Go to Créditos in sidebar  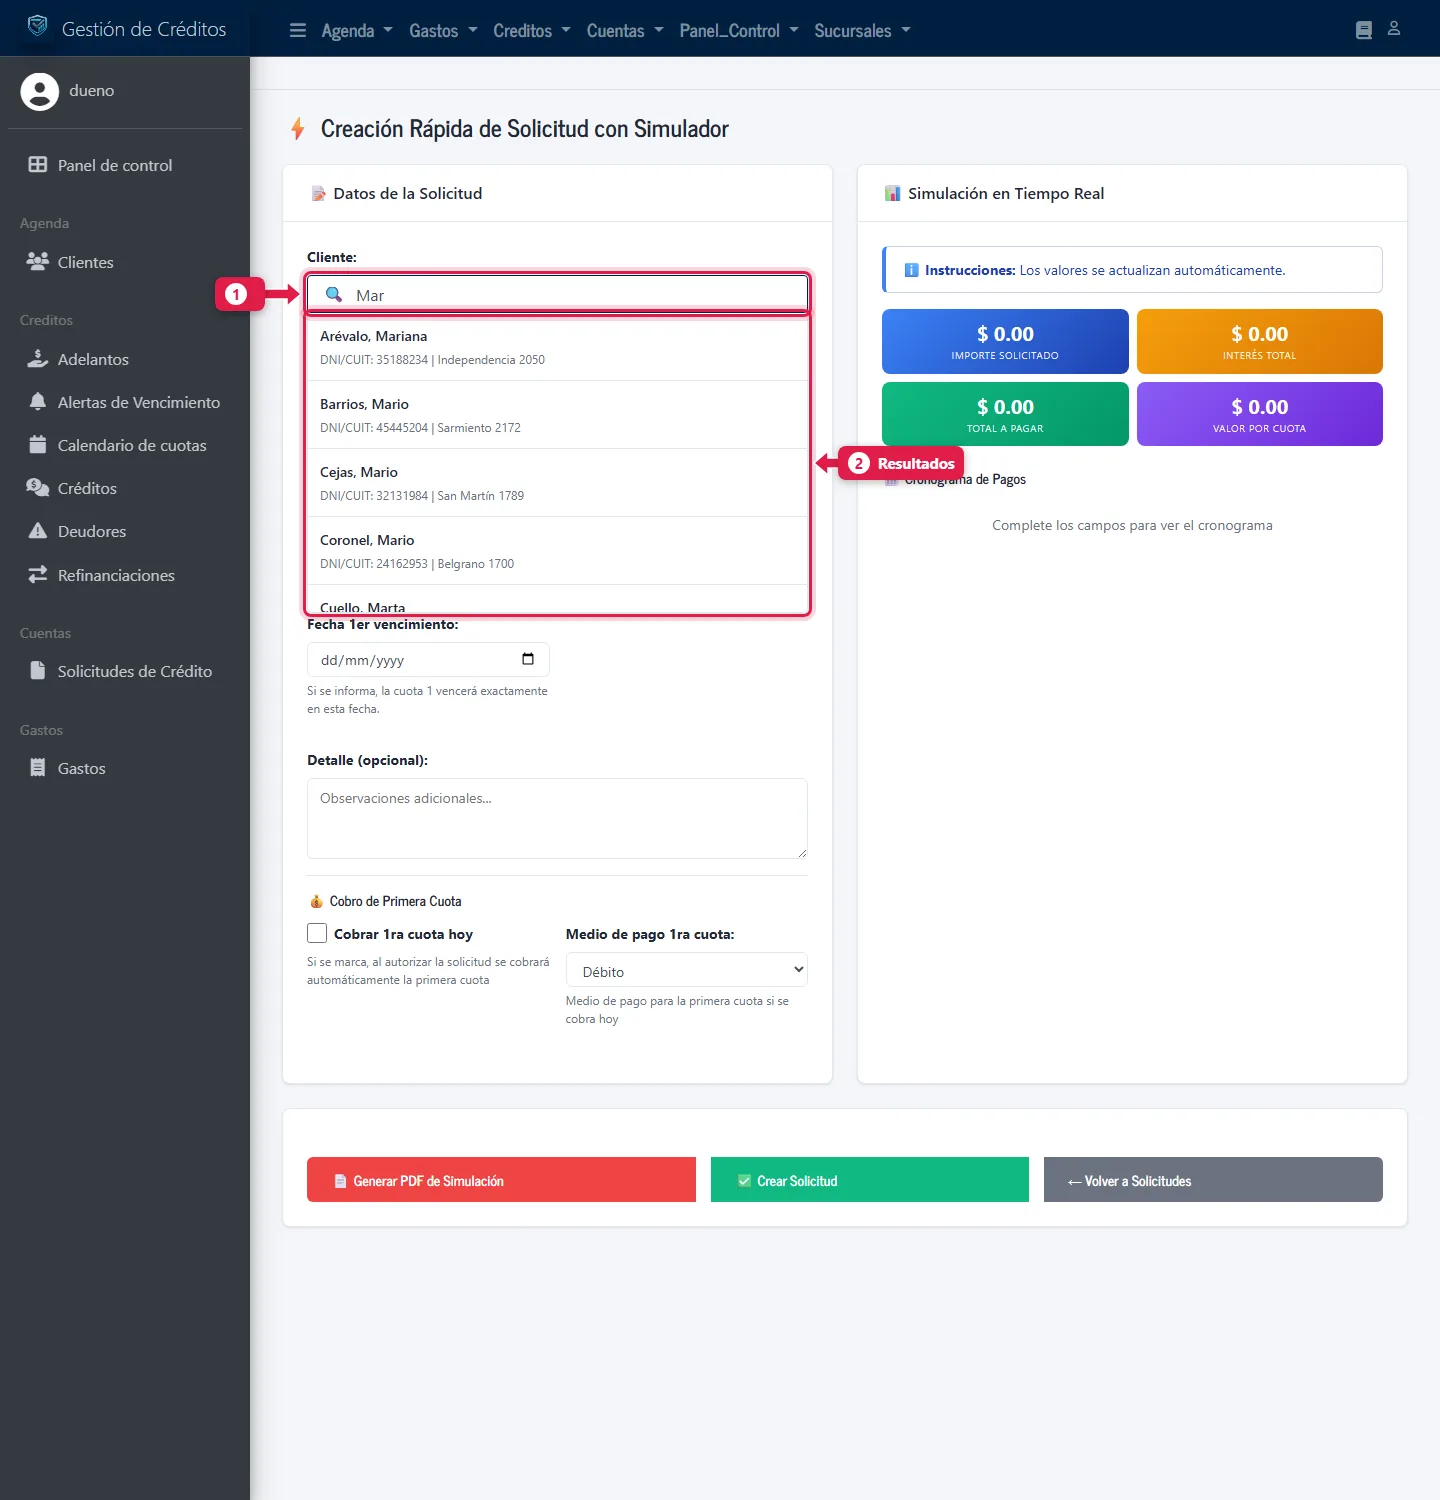125,488
